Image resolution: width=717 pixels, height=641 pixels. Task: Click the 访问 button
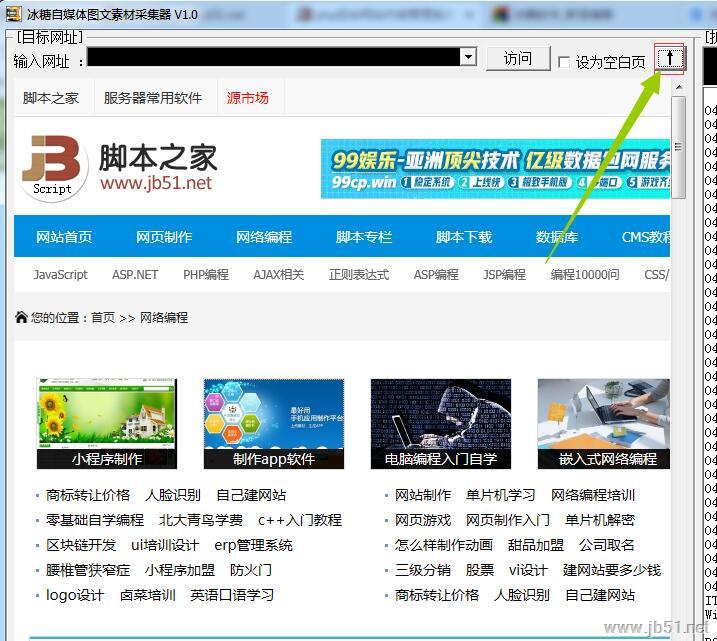[518, 59]
